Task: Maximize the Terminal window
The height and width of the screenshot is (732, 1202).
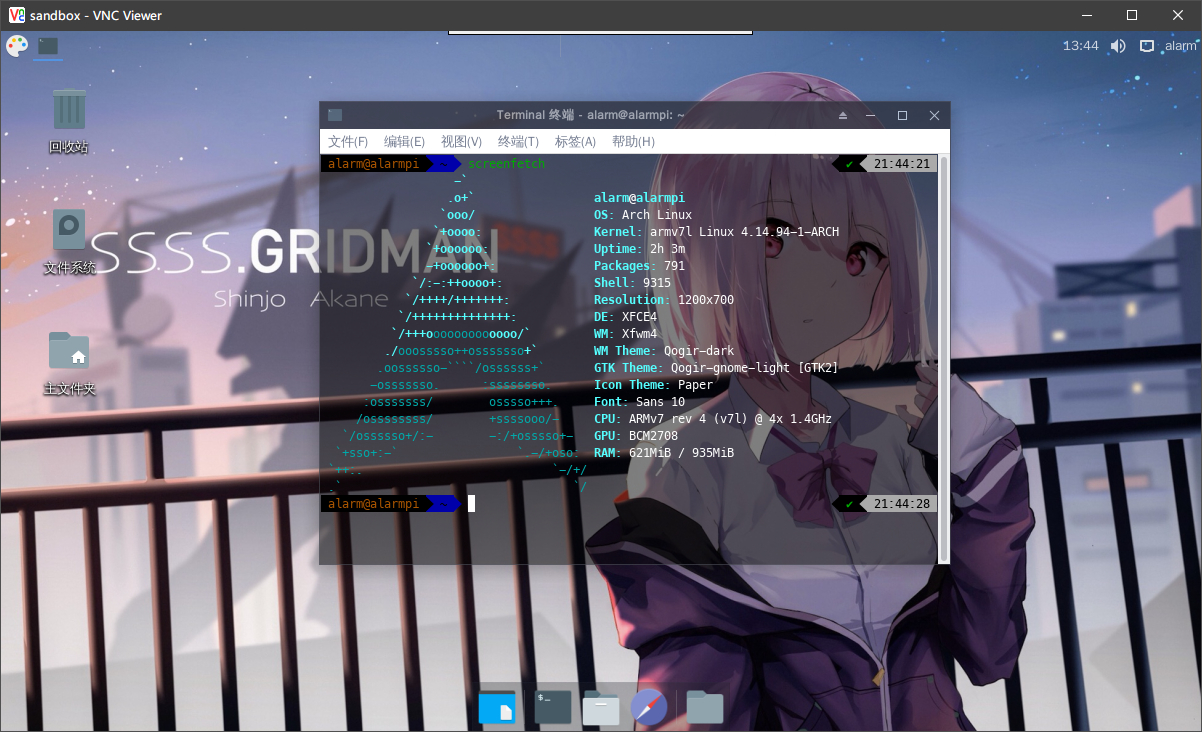Action: pyautogui.click(x=902, y=115)
